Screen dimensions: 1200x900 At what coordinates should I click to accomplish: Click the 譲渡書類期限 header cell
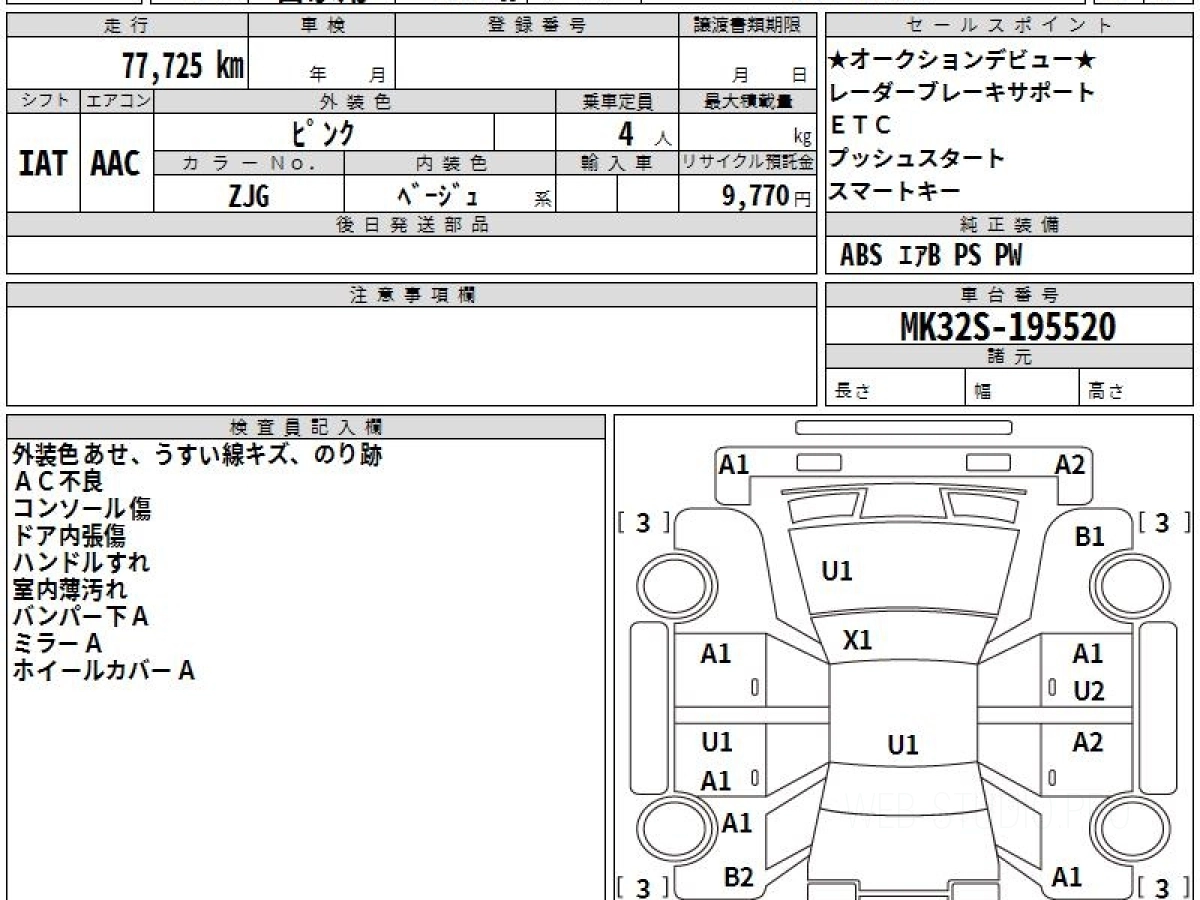[x=747, y=26]
